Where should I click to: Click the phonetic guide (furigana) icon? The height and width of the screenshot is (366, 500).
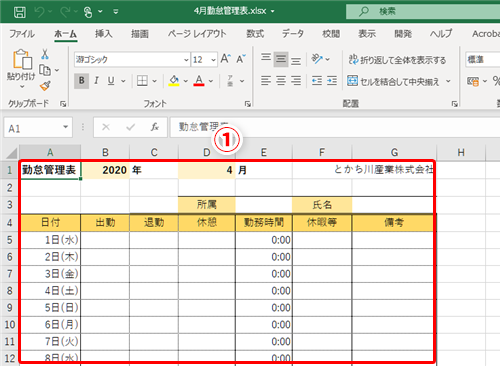point(230,81)
